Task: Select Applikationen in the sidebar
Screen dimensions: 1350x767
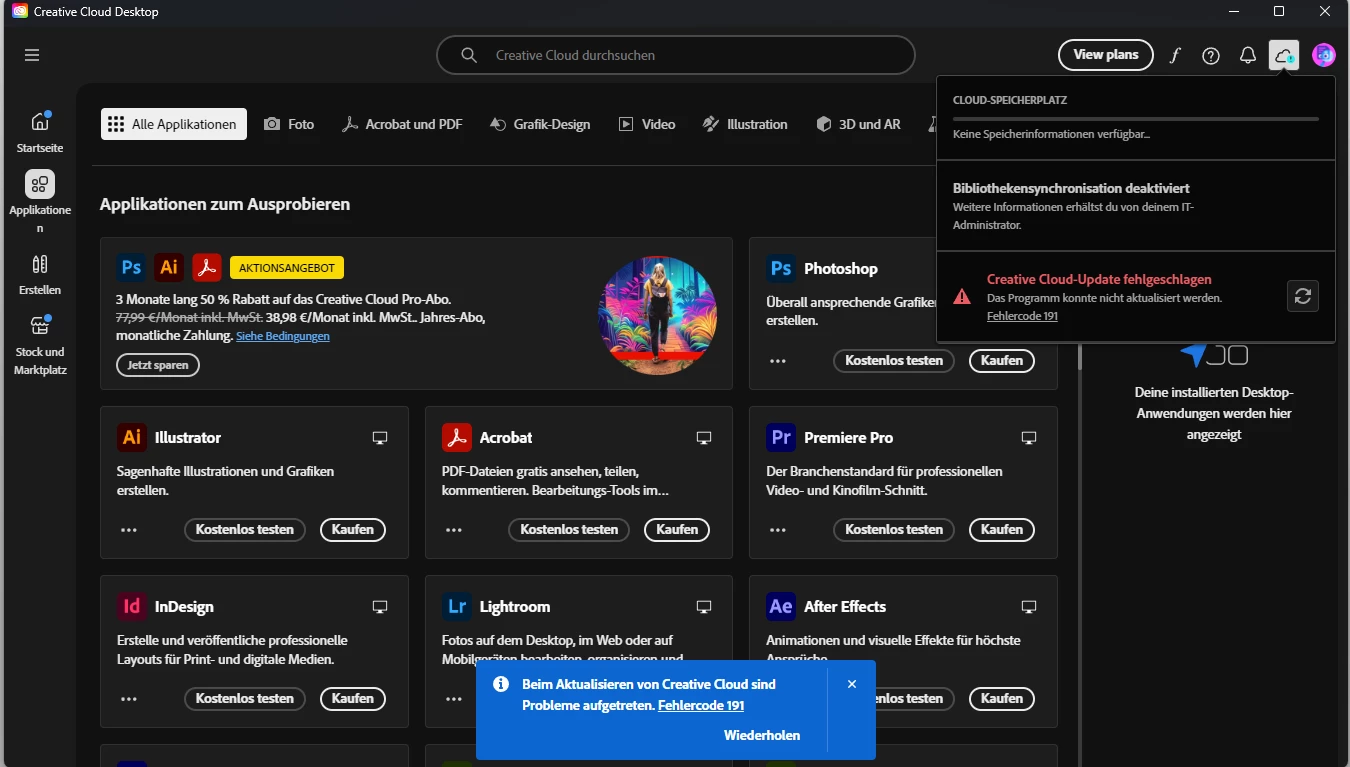Action: coord(40,201)
